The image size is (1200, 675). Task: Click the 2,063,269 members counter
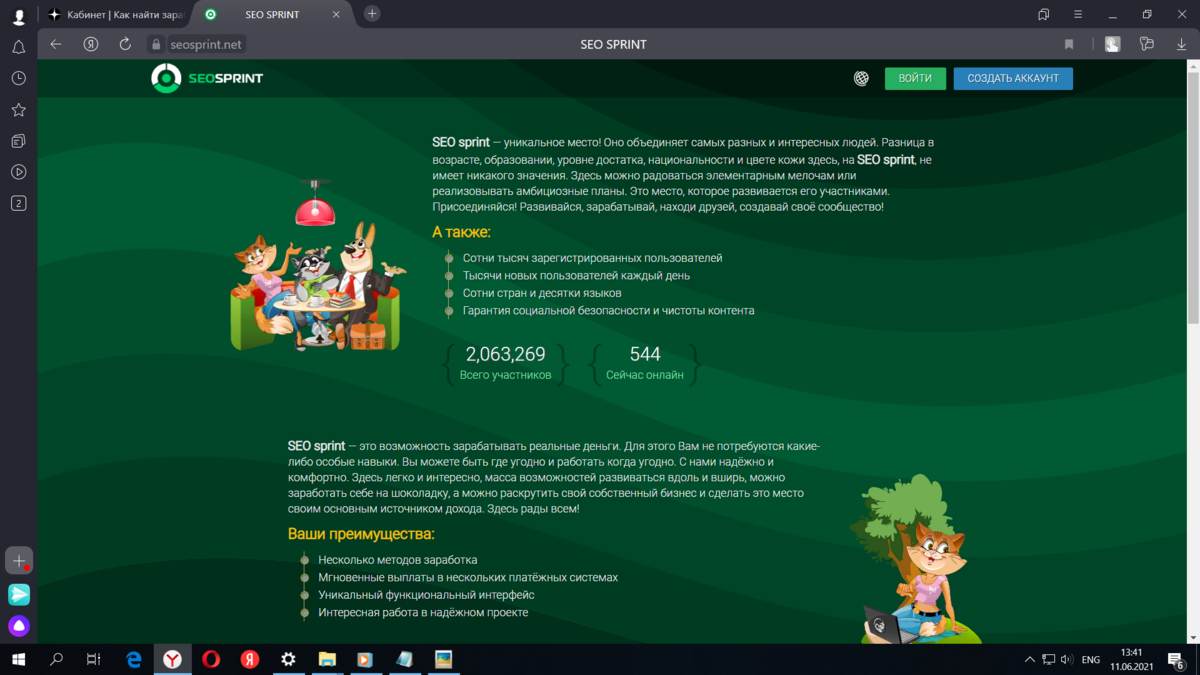[505, 354]
